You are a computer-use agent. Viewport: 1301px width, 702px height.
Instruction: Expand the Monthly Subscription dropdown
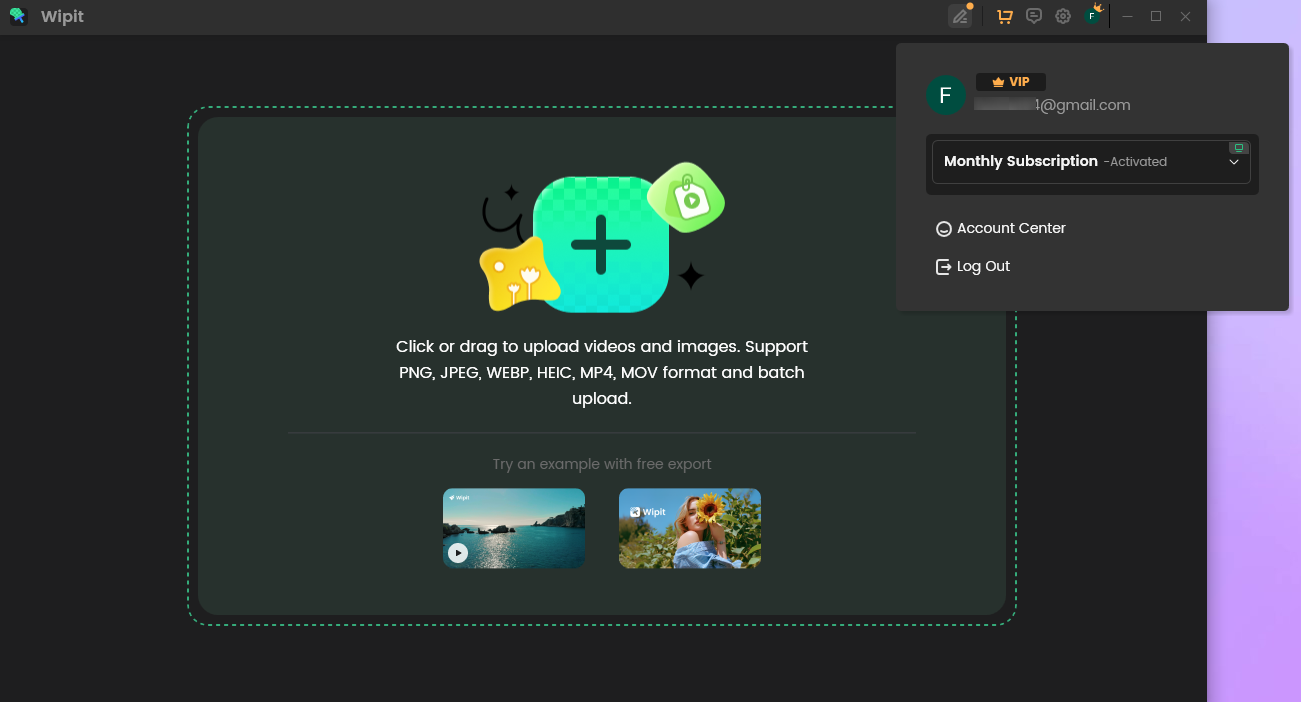(x=1090, y=161)
